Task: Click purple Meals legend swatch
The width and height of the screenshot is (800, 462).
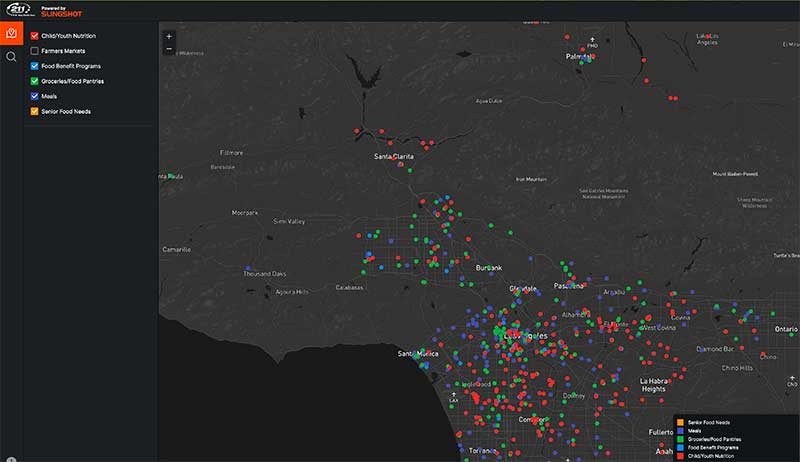Action: coord(680,431)
